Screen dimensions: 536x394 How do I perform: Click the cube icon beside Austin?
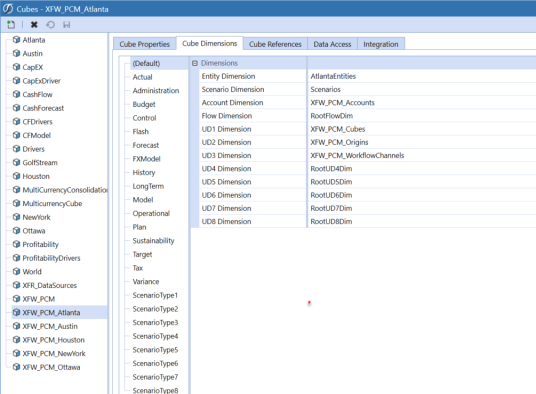click(16, 53)
